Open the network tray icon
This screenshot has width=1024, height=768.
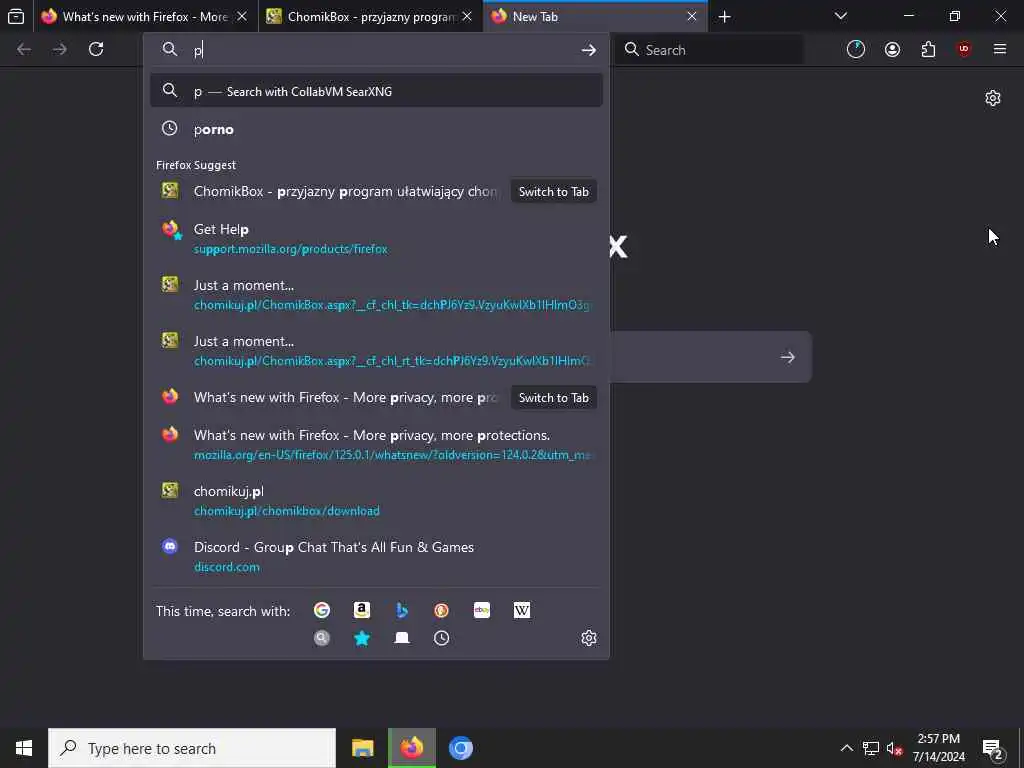coord(871,748)
